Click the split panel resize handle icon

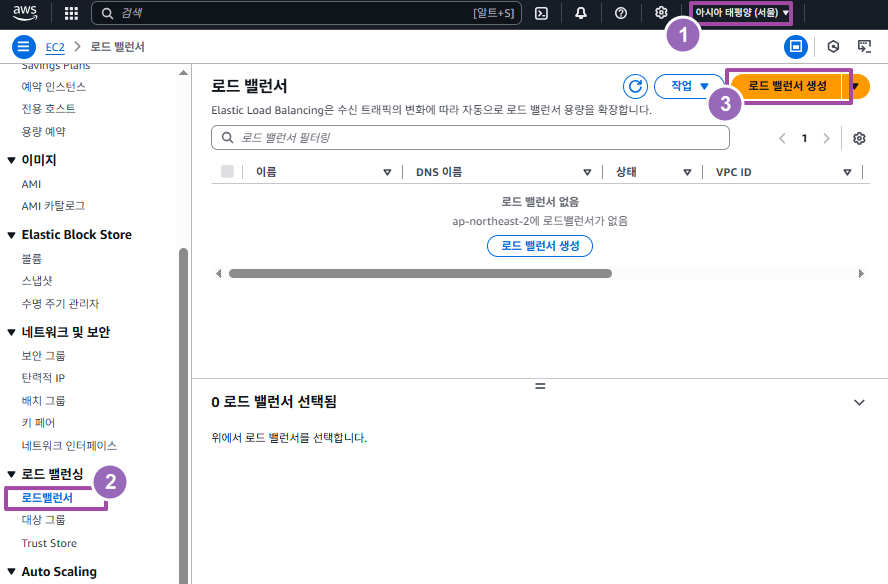click(x=540, y=386)
